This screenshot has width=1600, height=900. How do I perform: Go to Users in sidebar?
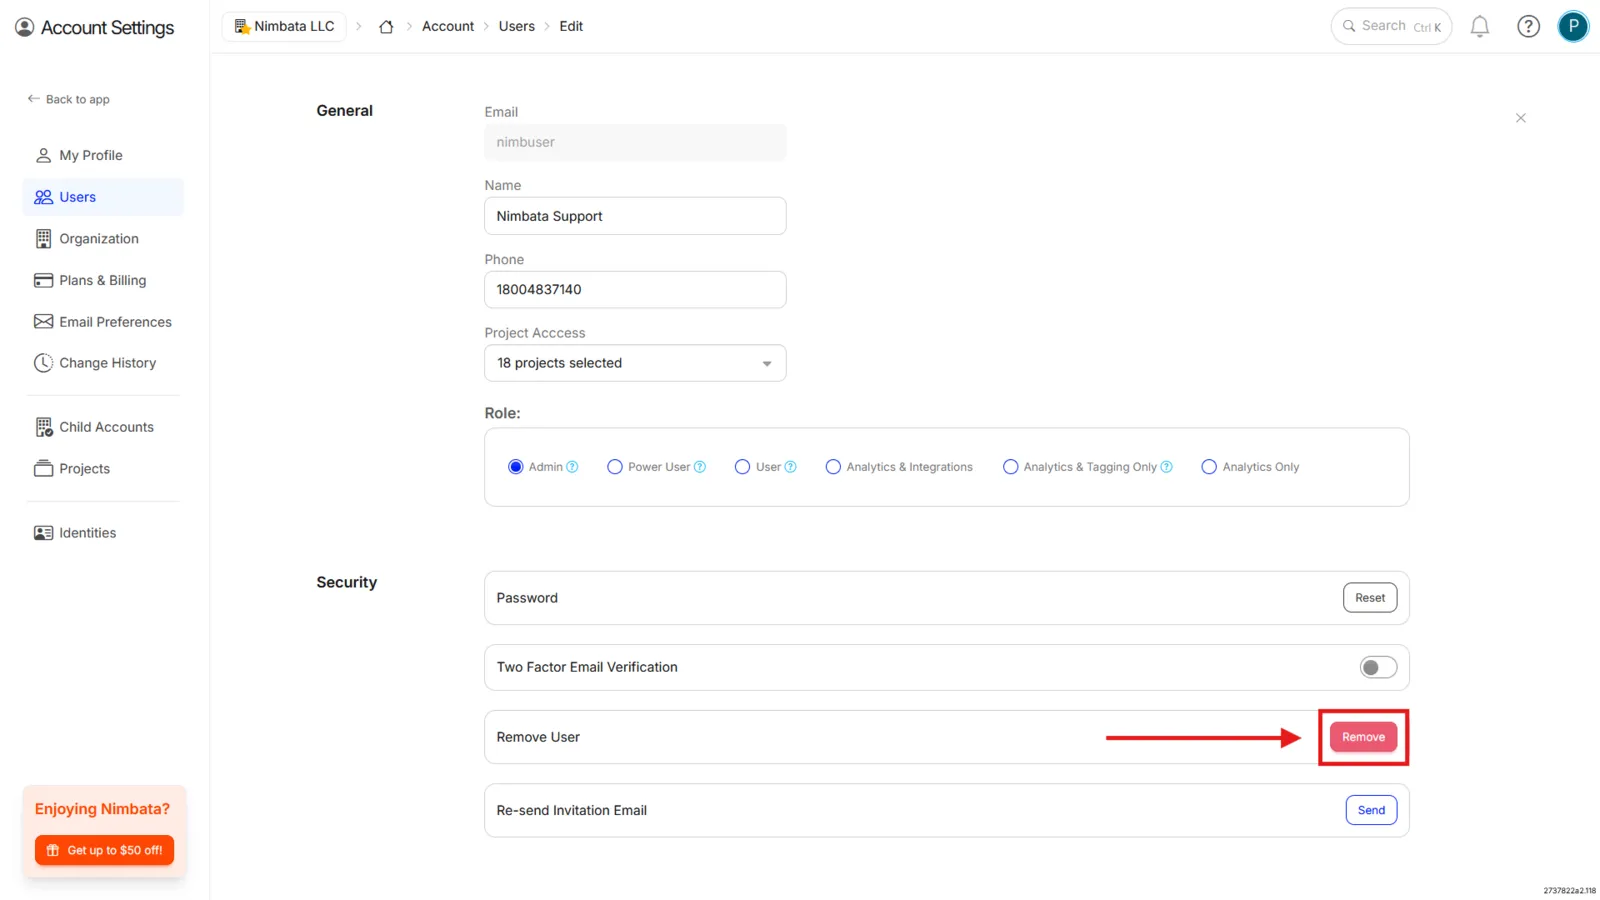103,197
